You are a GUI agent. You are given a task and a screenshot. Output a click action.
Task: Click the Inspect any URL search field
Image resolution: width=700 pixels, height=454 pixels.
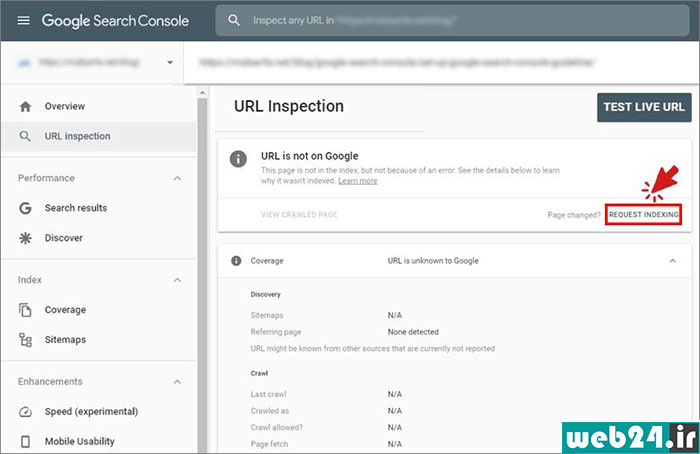pyautogui.click(x=452, y=21)
